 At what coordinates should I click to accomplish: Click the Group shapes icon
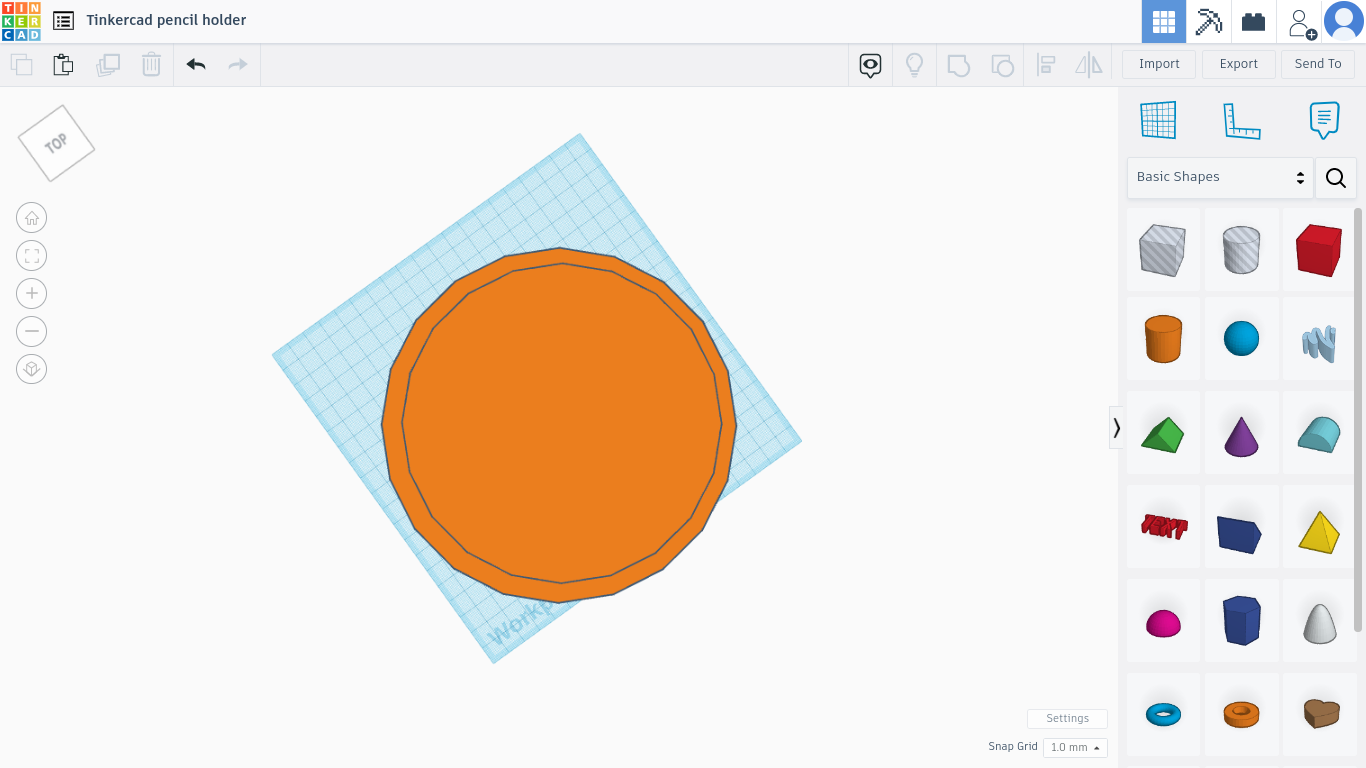coord(958,66)
